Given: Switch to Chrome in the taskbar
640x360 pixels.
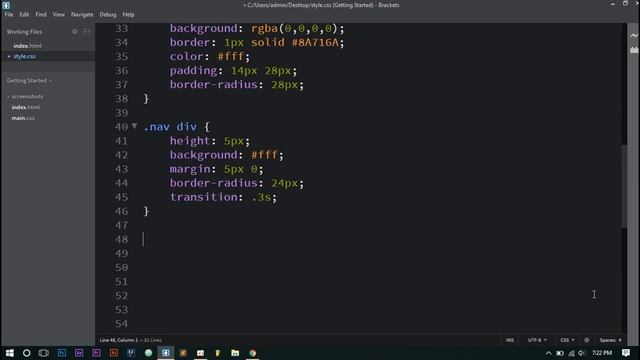Looking at the screenshot, I should [x=253, y=353].
